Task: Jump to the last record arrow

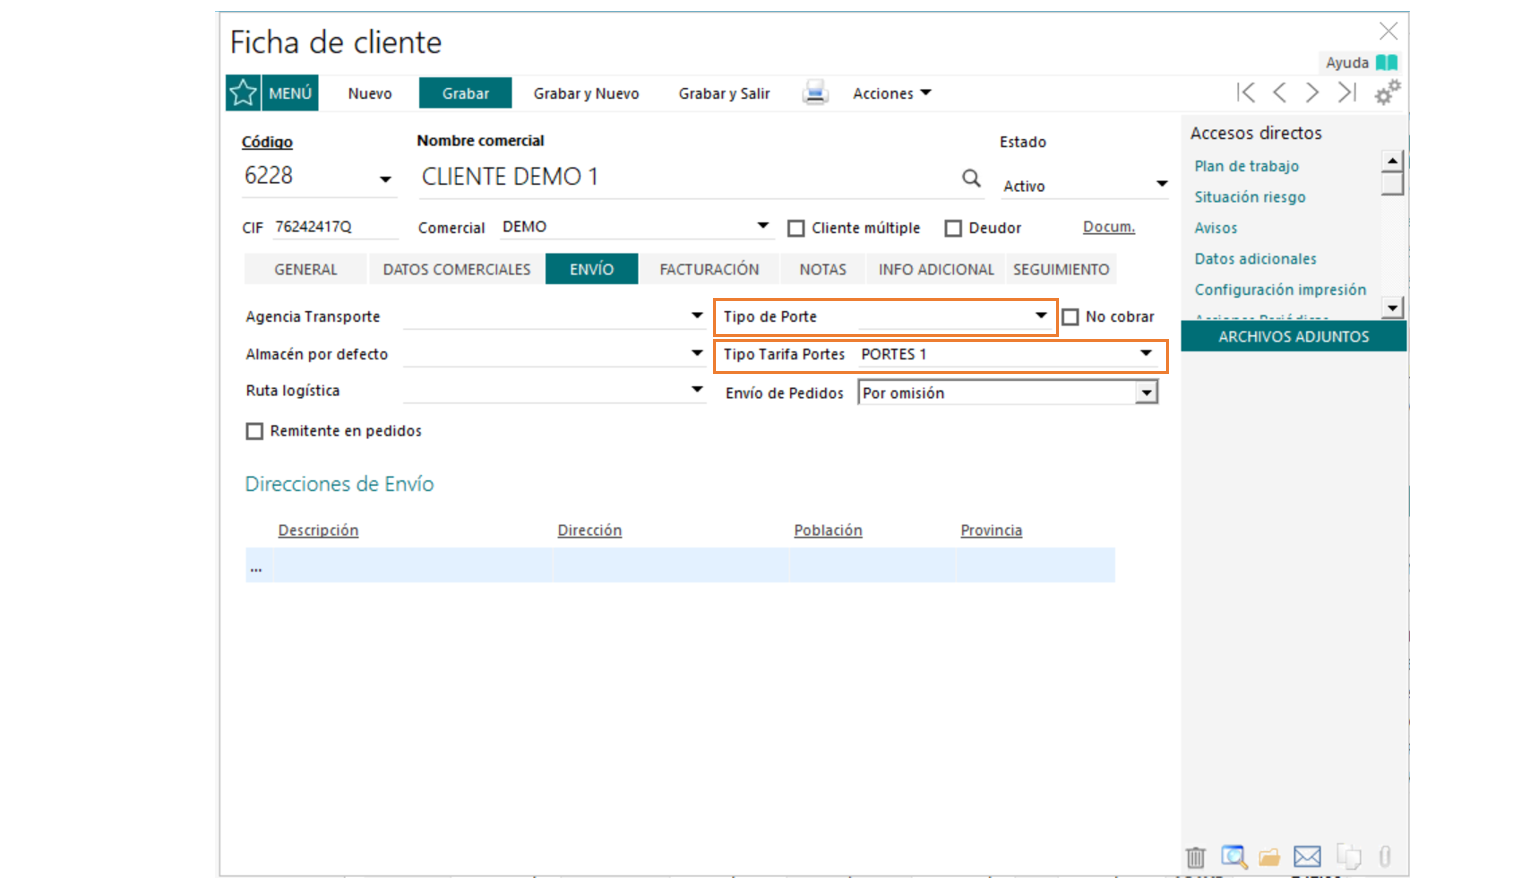Action: tap(1347, 93)
